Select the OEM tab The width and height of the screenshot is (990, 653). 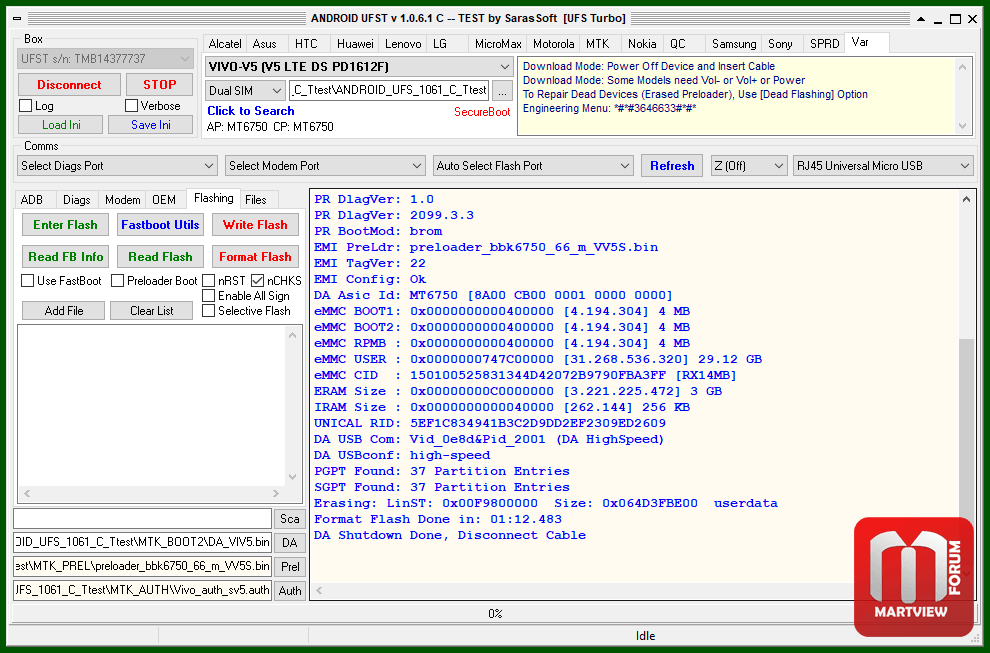coord(164,200)
